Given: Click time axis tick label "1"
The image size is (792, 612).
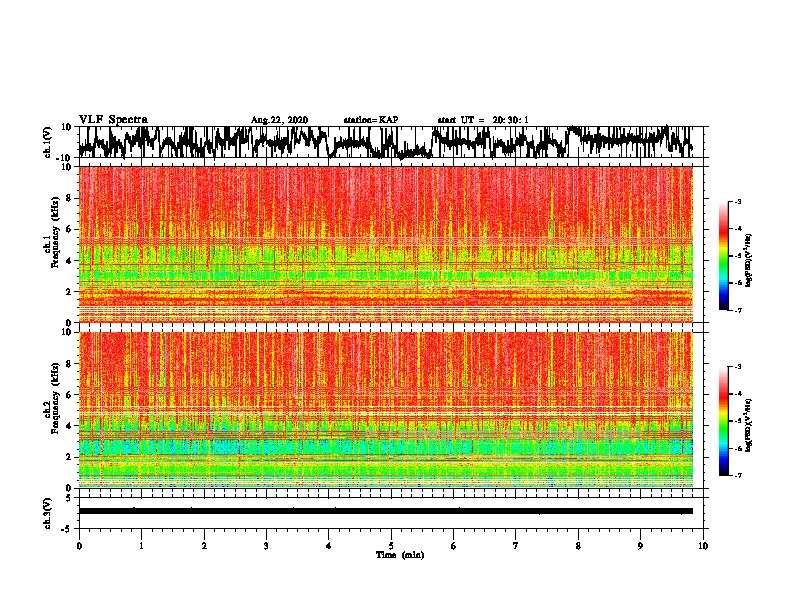Looking at the screenshot, I should click(x=141, y=546).
